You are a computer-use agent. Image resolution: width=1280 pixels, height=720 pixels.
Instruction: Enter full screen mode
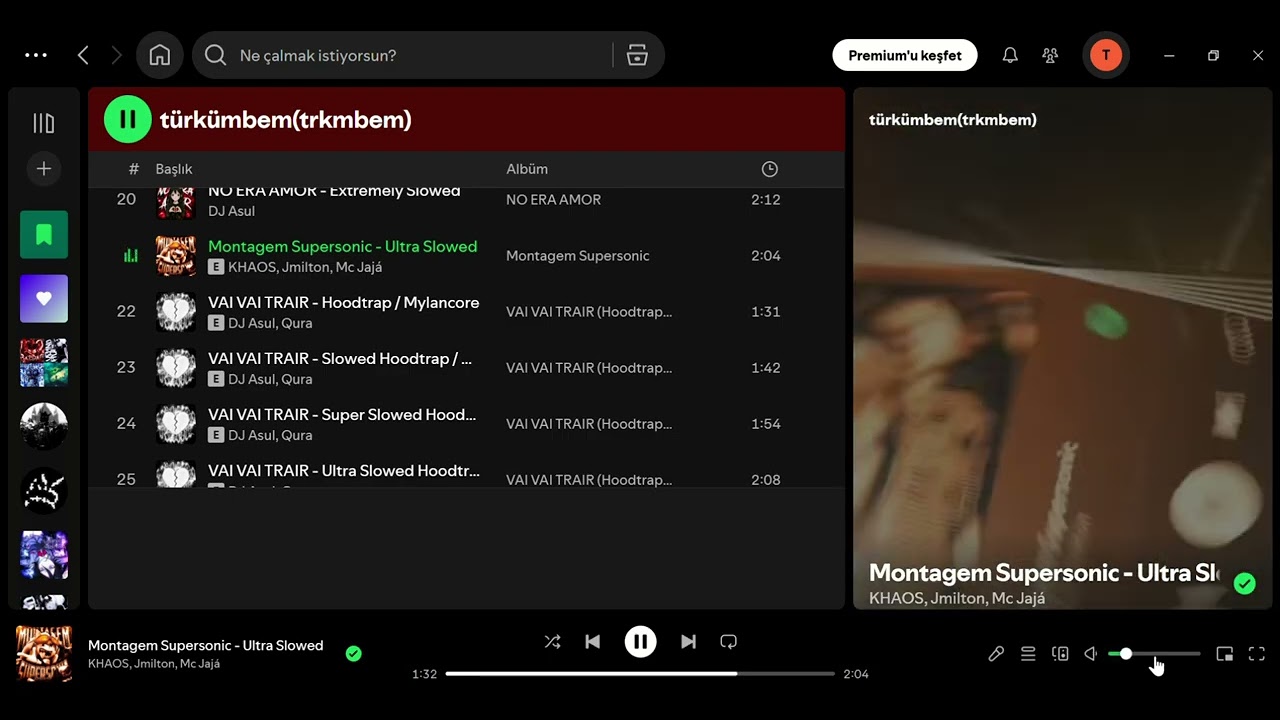coord(1257,654)
